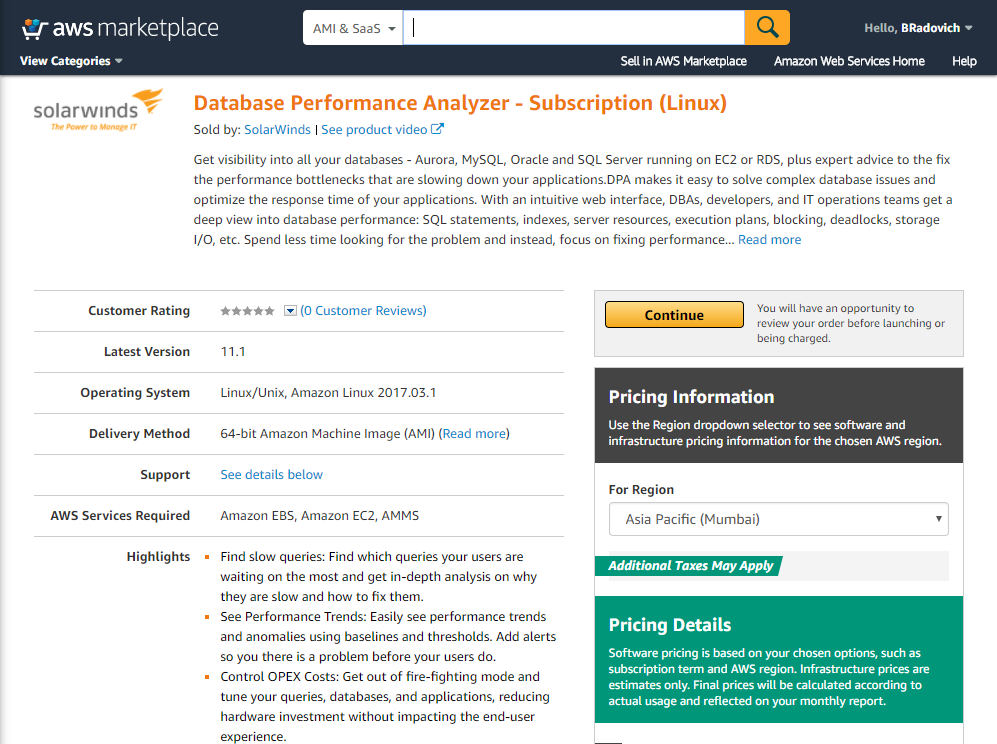Click Linux/Unix, Amazon Linux 2017.03.1 text
The height and width of the screenshot is (744, 997).
coord(328,393)
